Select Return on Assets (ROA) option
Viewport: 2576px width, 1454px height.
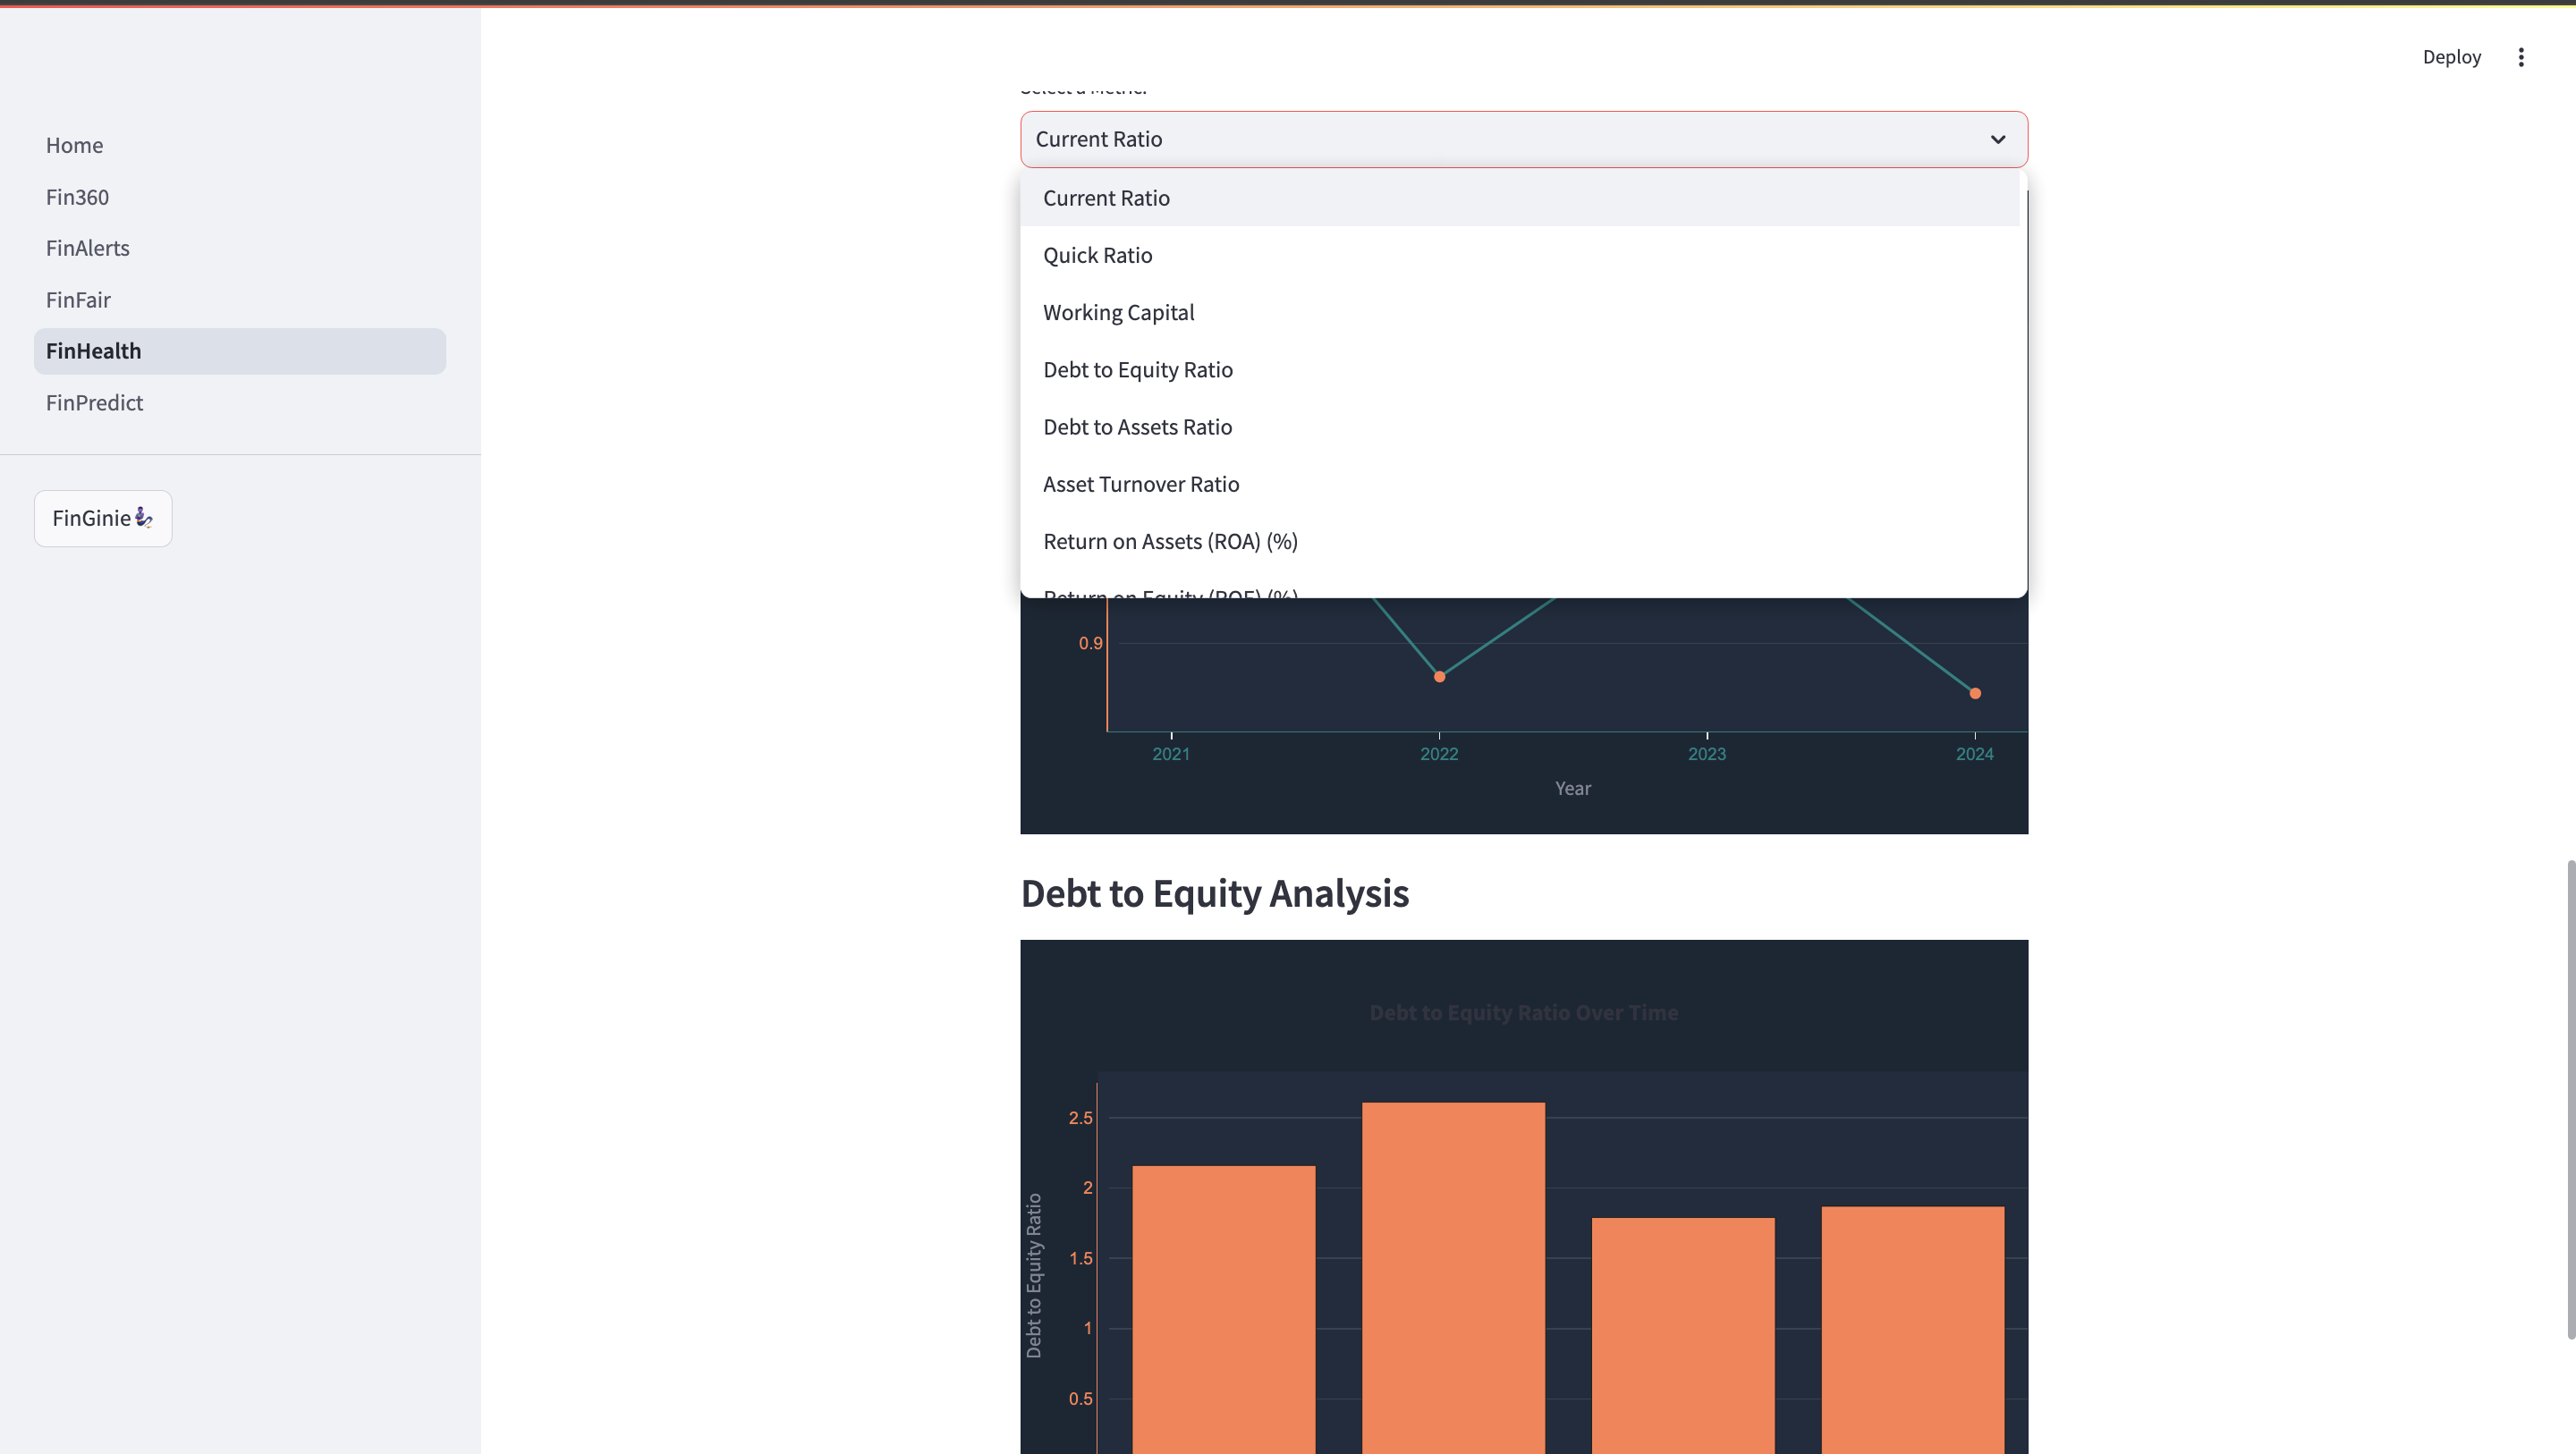(1169, 541)
